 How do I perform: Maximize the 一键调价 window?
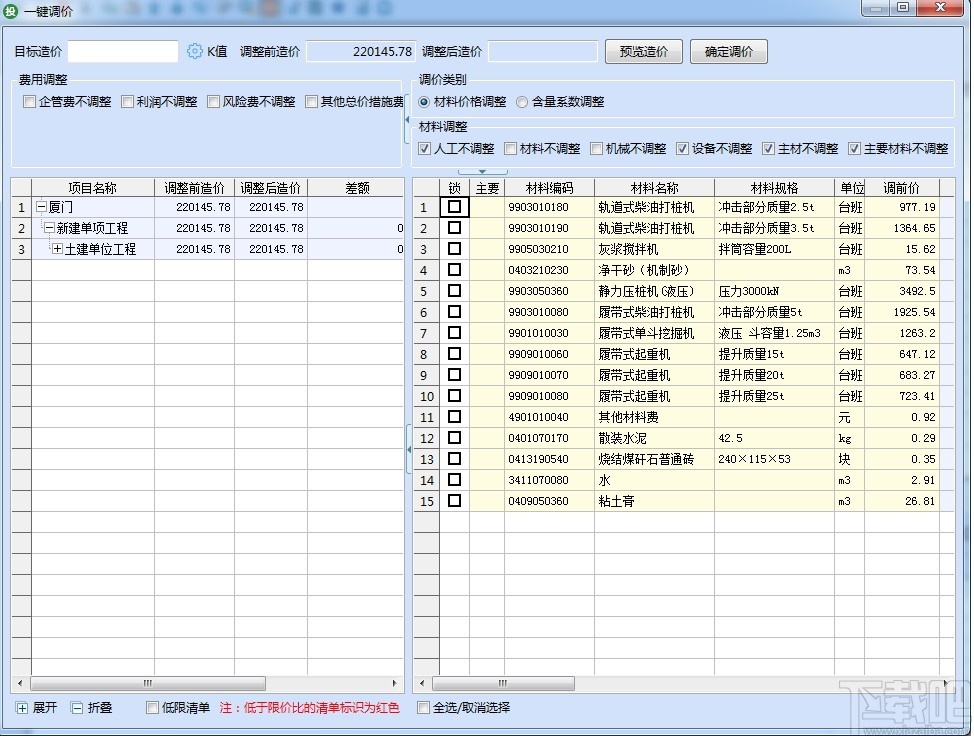pyautogui.click(x=903, y=7)
